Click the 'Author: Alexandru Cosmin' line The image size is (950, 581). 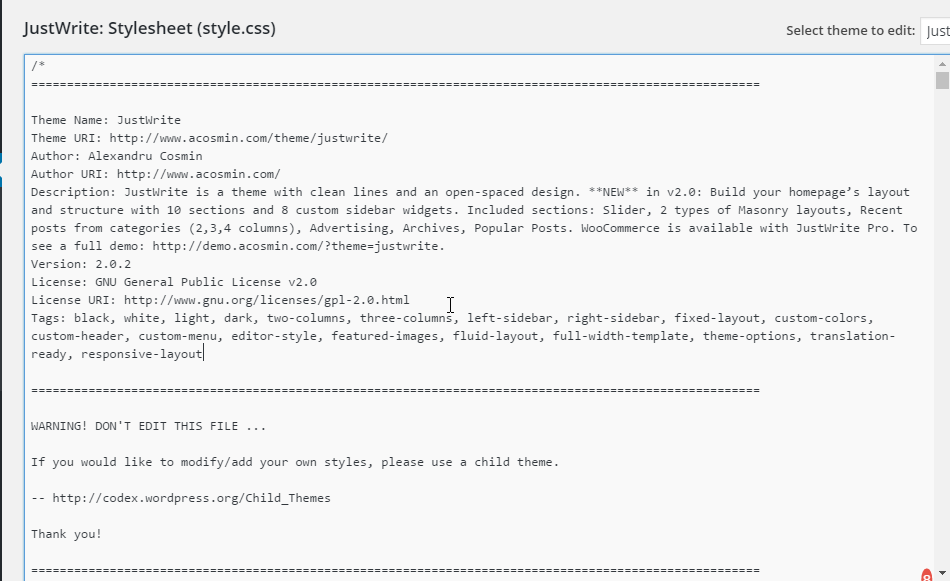click(117, 156)
